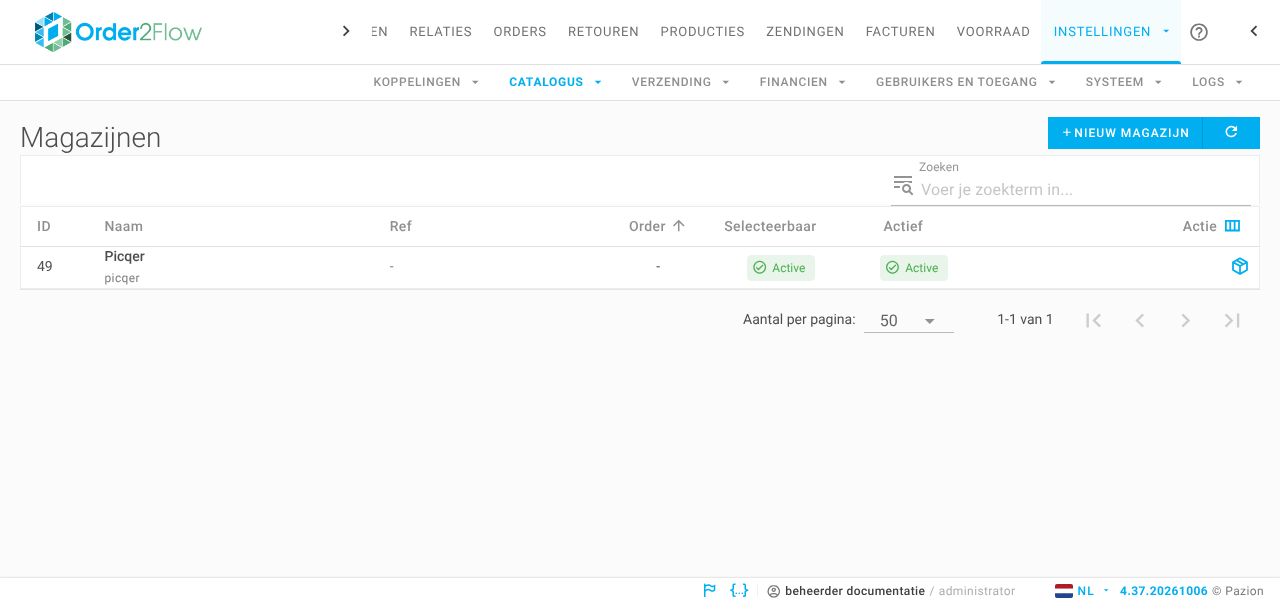Click user account icon in footer
The width and height of the screenshot is (1280, 600).
[x=773, y=591]
